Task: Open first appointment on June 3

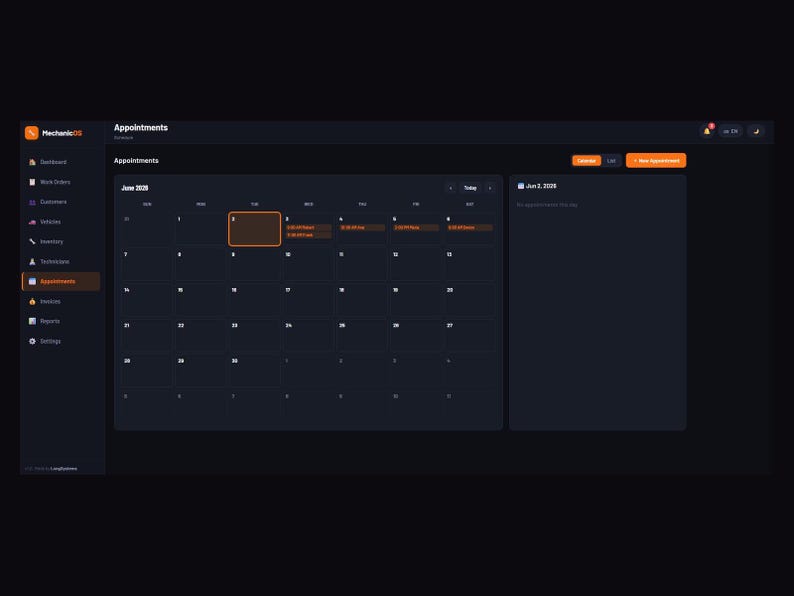Action: 308,227
